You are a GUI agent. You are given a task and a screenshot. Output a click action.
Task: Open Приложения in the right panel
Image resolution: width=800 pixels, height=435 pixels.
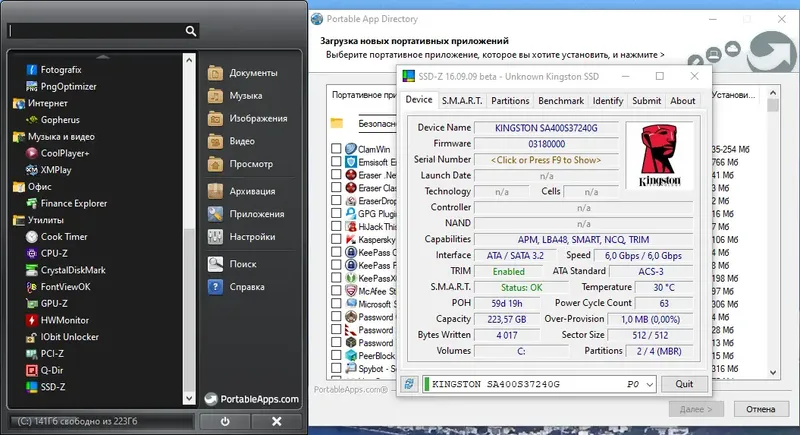246,214
